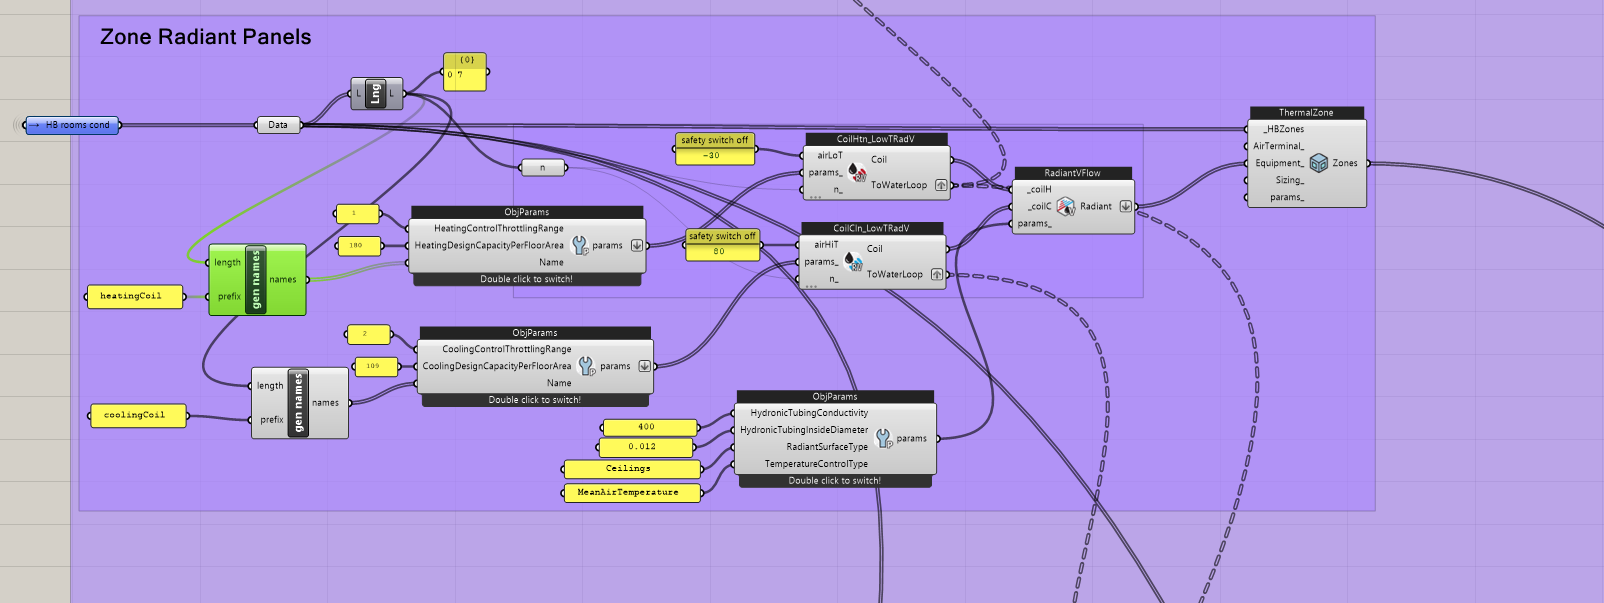Click the _coilC input label

(1039, 206)
